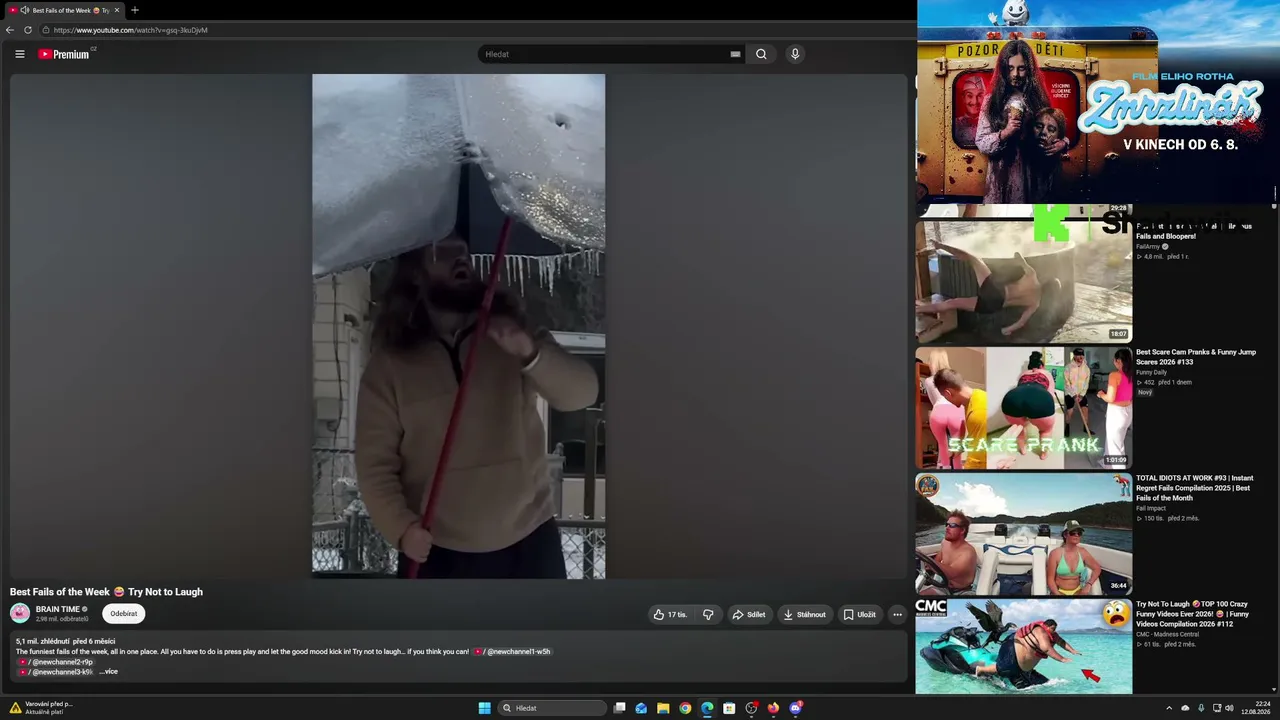
Task: Visit the FailArmy channel
Action: pos(1148,246)
